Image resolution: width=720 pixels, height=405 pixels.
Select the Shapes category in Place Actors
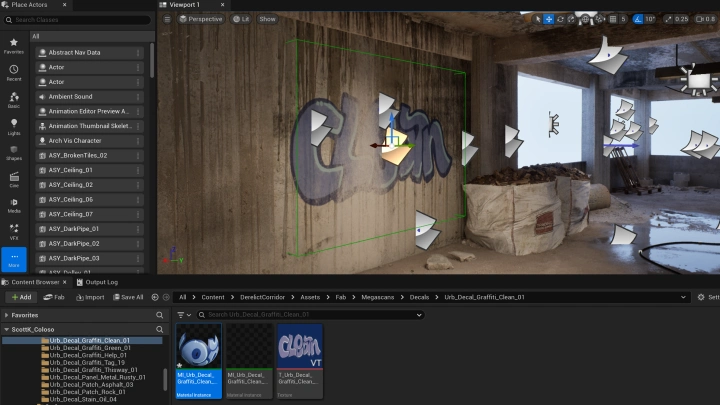(14, 153)
